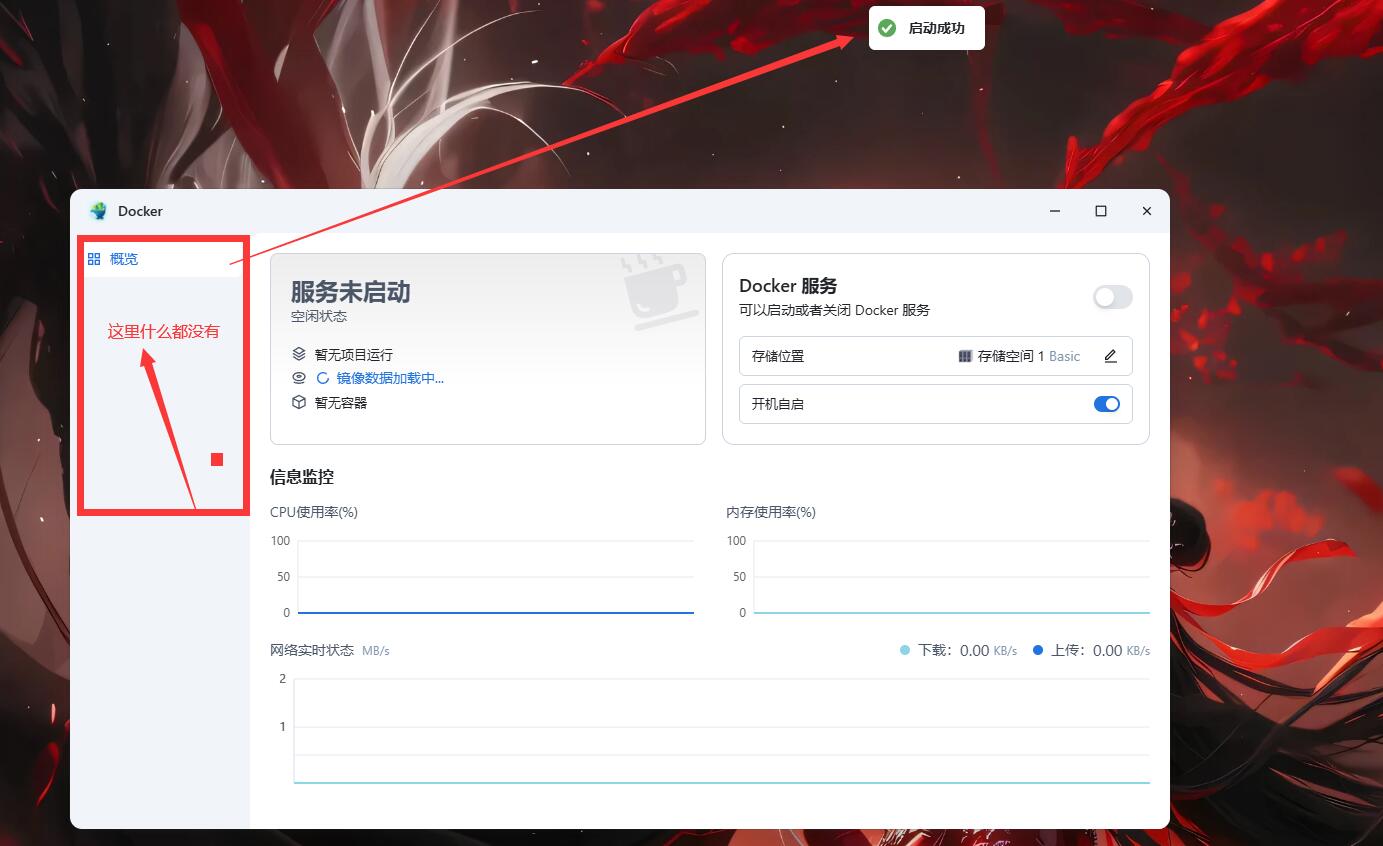Click the cube icon beside 暂无容器
1383x846 pixels.
tap(299, 402)
